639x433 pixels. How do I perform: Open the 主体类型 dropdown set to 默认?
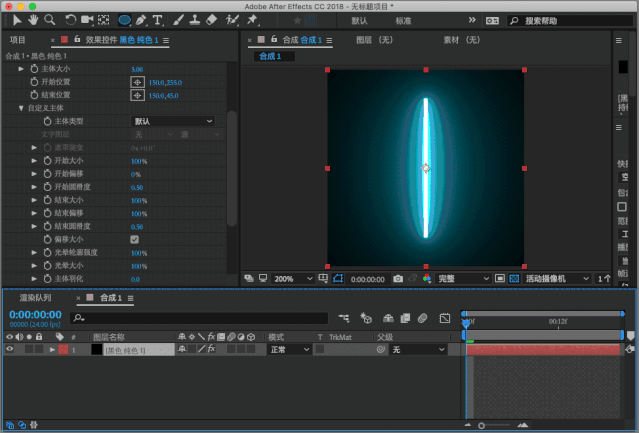[x=173, y=121]
